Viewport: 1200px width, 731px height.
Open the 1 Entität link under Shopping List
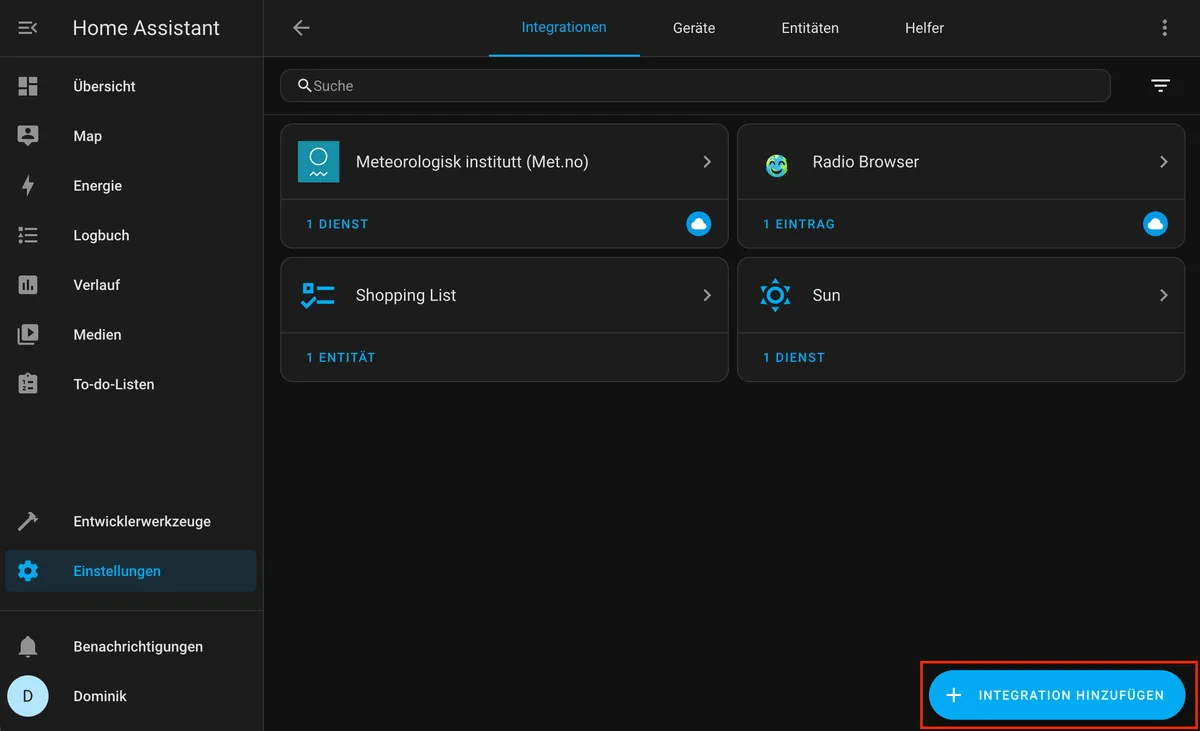click(341, 357)
